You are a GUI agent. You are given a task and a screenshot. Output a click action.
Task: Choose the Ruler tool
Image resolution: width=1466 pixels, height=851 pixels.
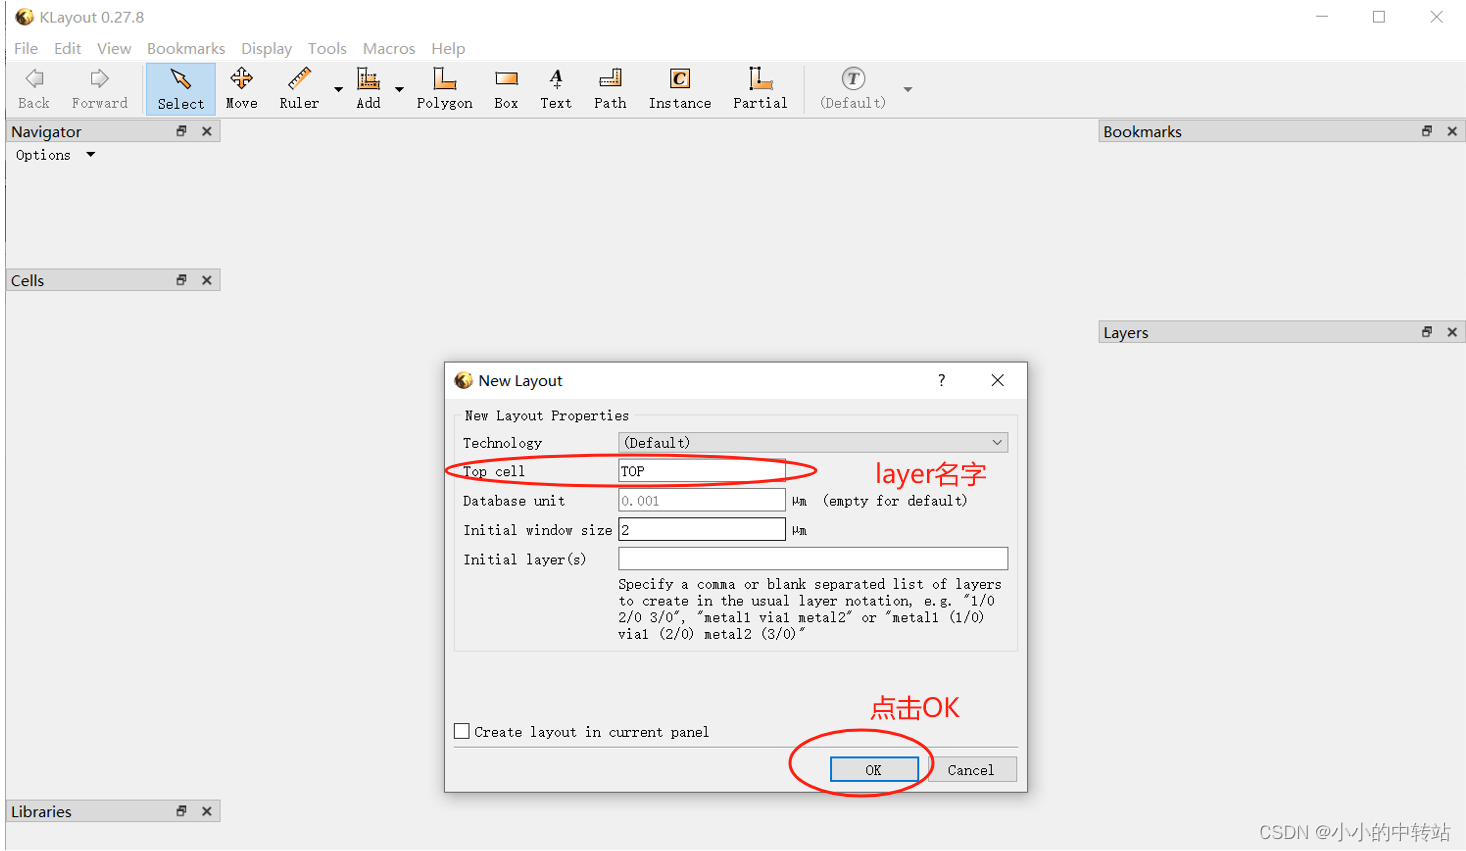click(299, 89)
